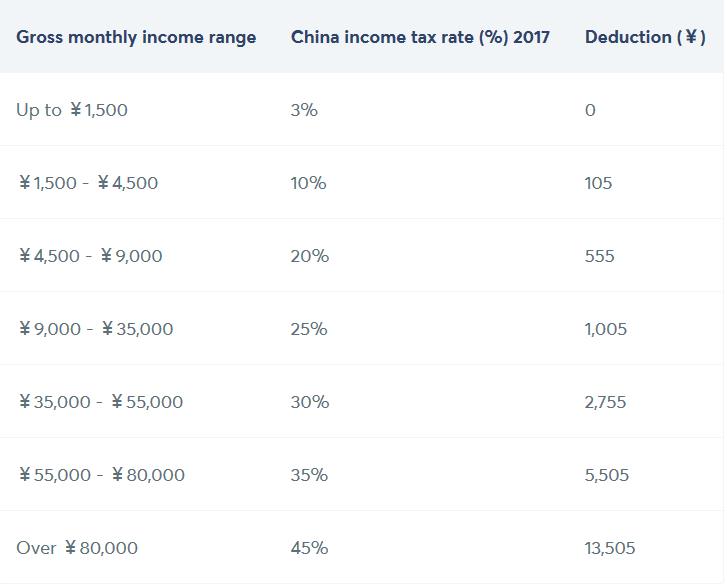Click the 3% tax rate cell
This screenshot has width=727, height=586.
coord(304,110)
